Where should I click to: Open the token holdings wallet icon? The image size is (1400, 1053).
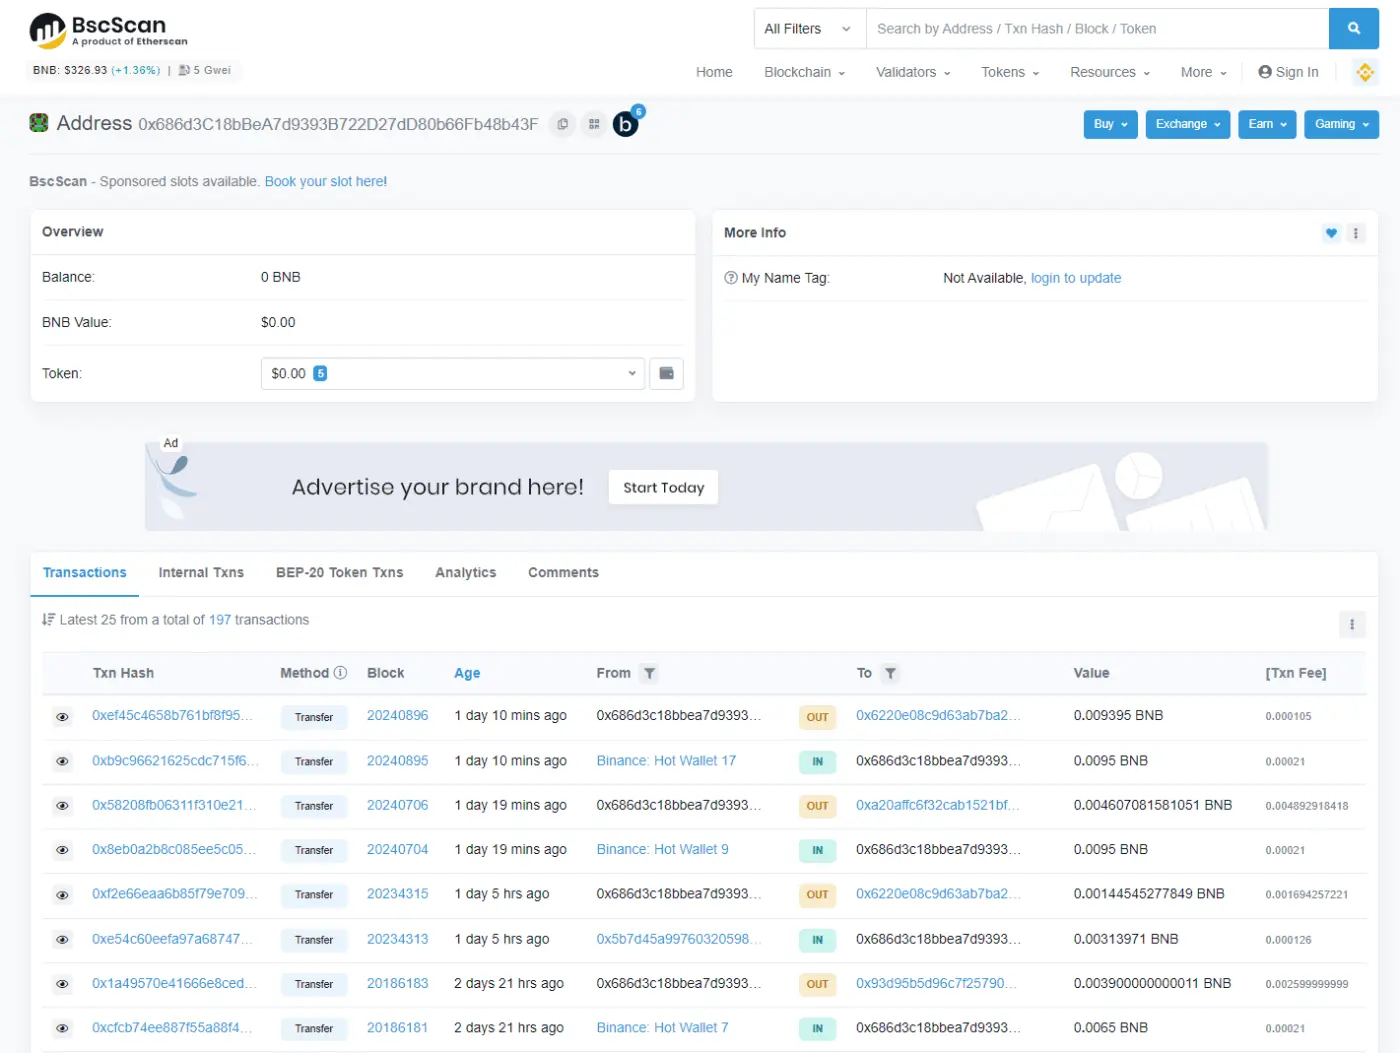pos(666,374)
